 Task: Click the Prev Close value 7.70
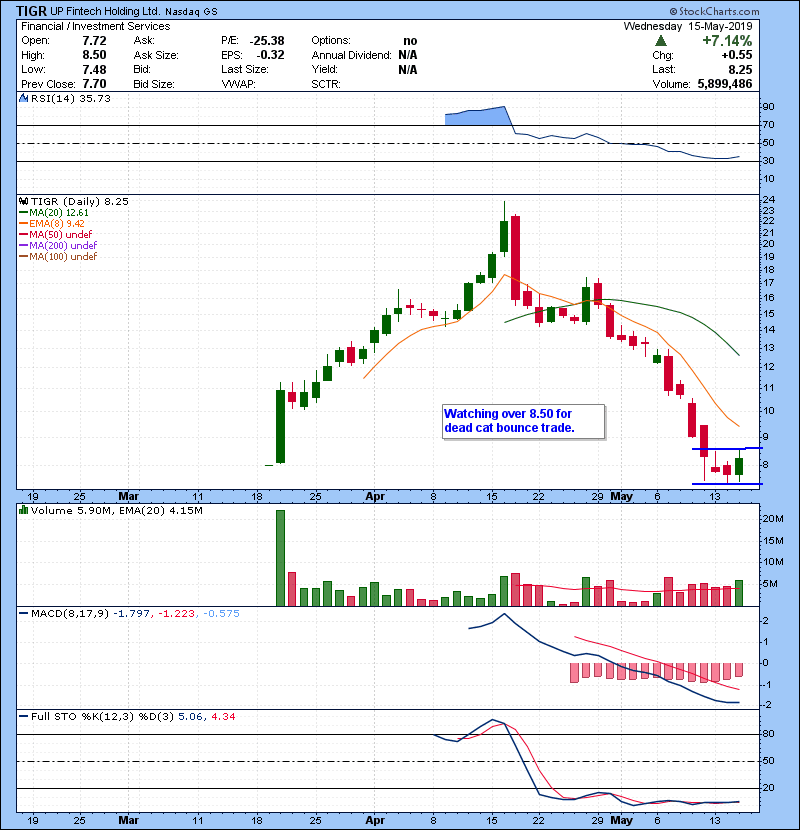pos(94,84)
